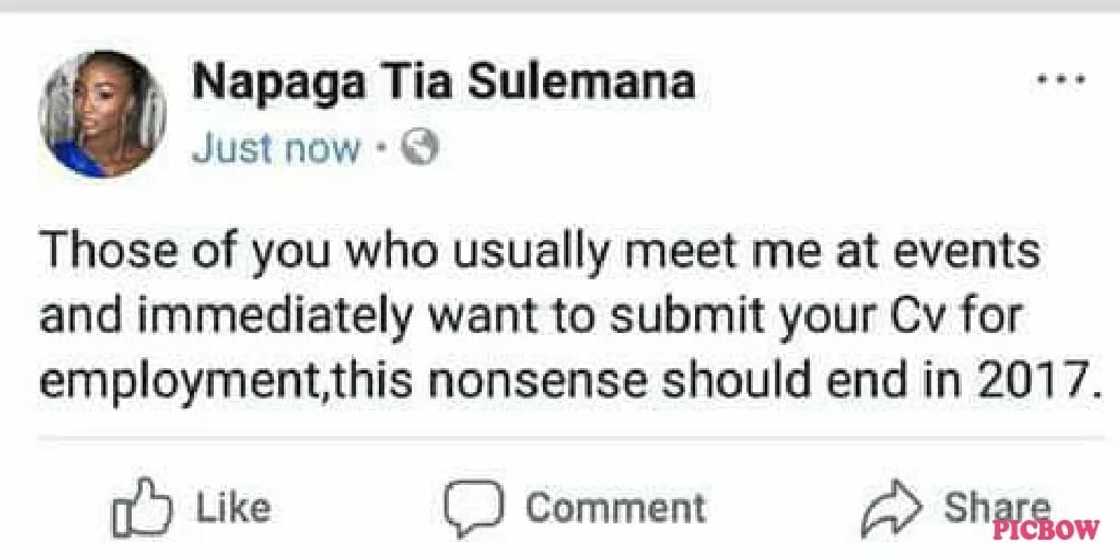Open Napaga Tia Sulemana's profile picture
The width and height of the screenshot is (1120, 560).
(x=101, y=114)
